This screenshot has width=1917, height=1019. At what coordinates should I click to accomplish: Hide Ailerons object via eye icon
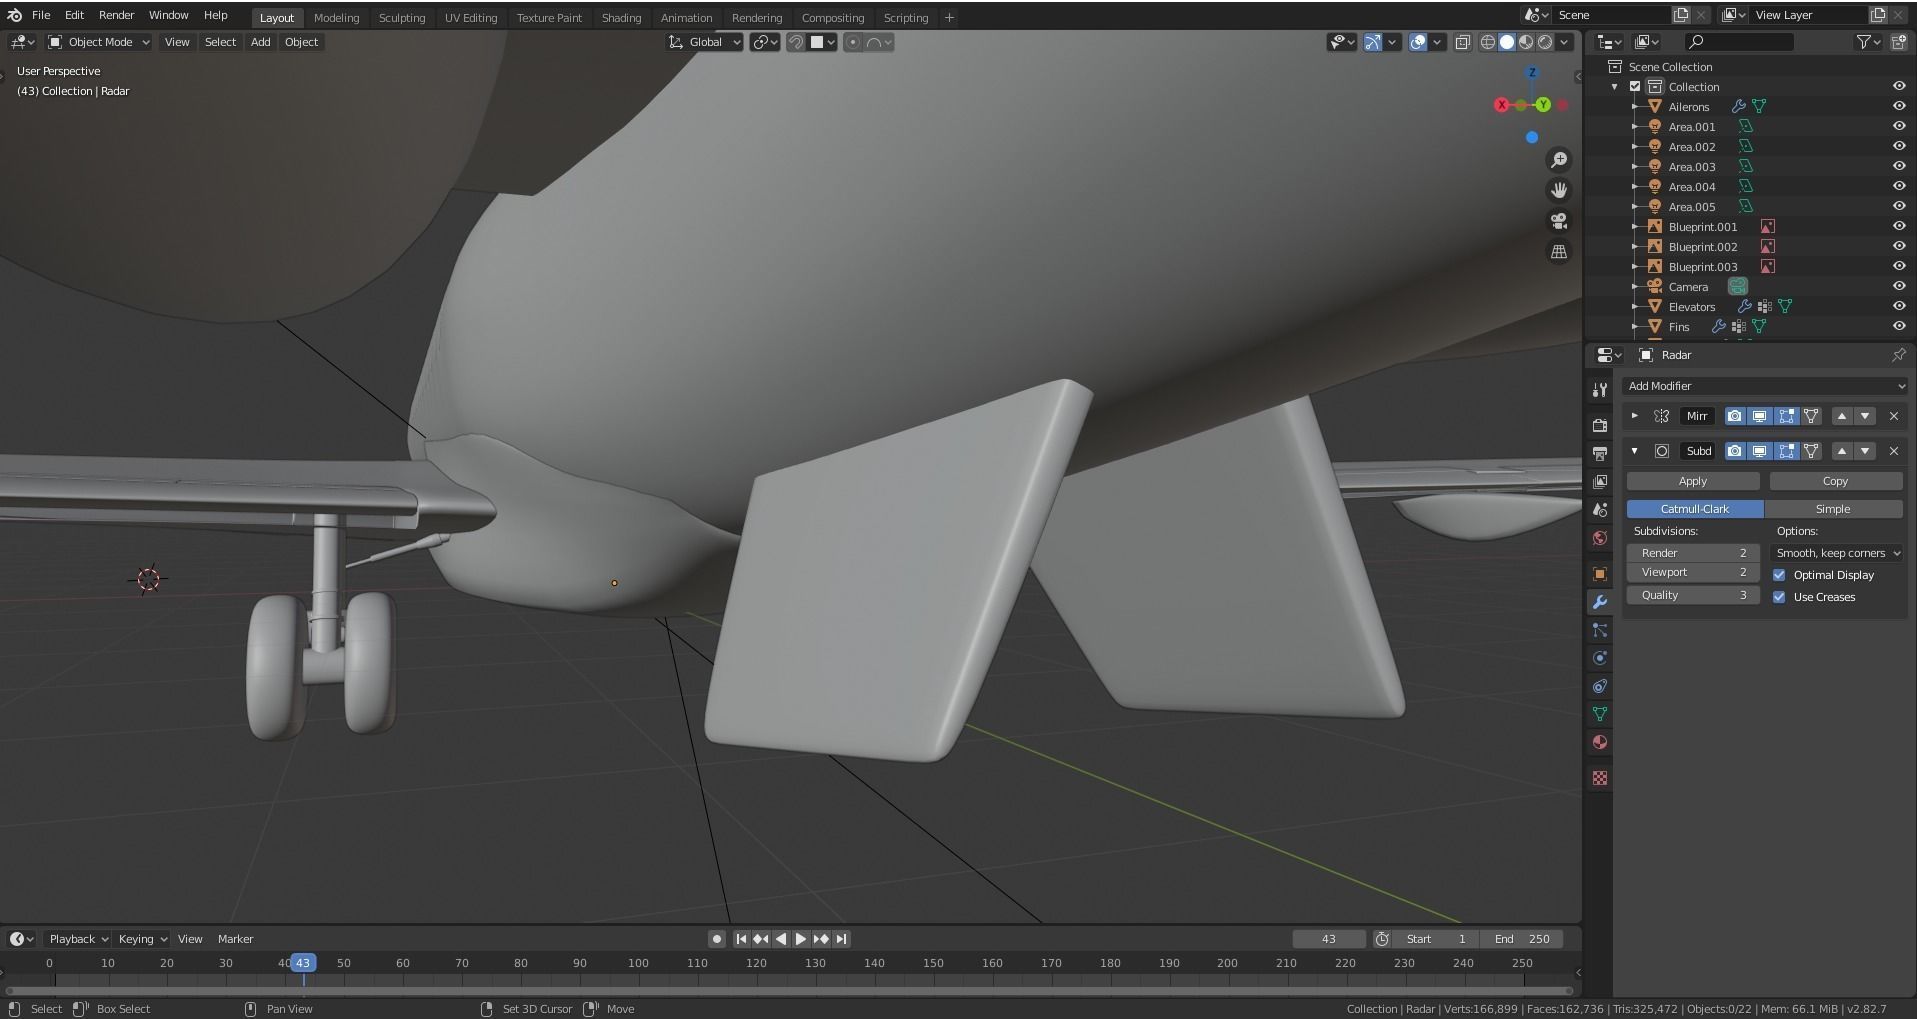(x=1898, y=106)
